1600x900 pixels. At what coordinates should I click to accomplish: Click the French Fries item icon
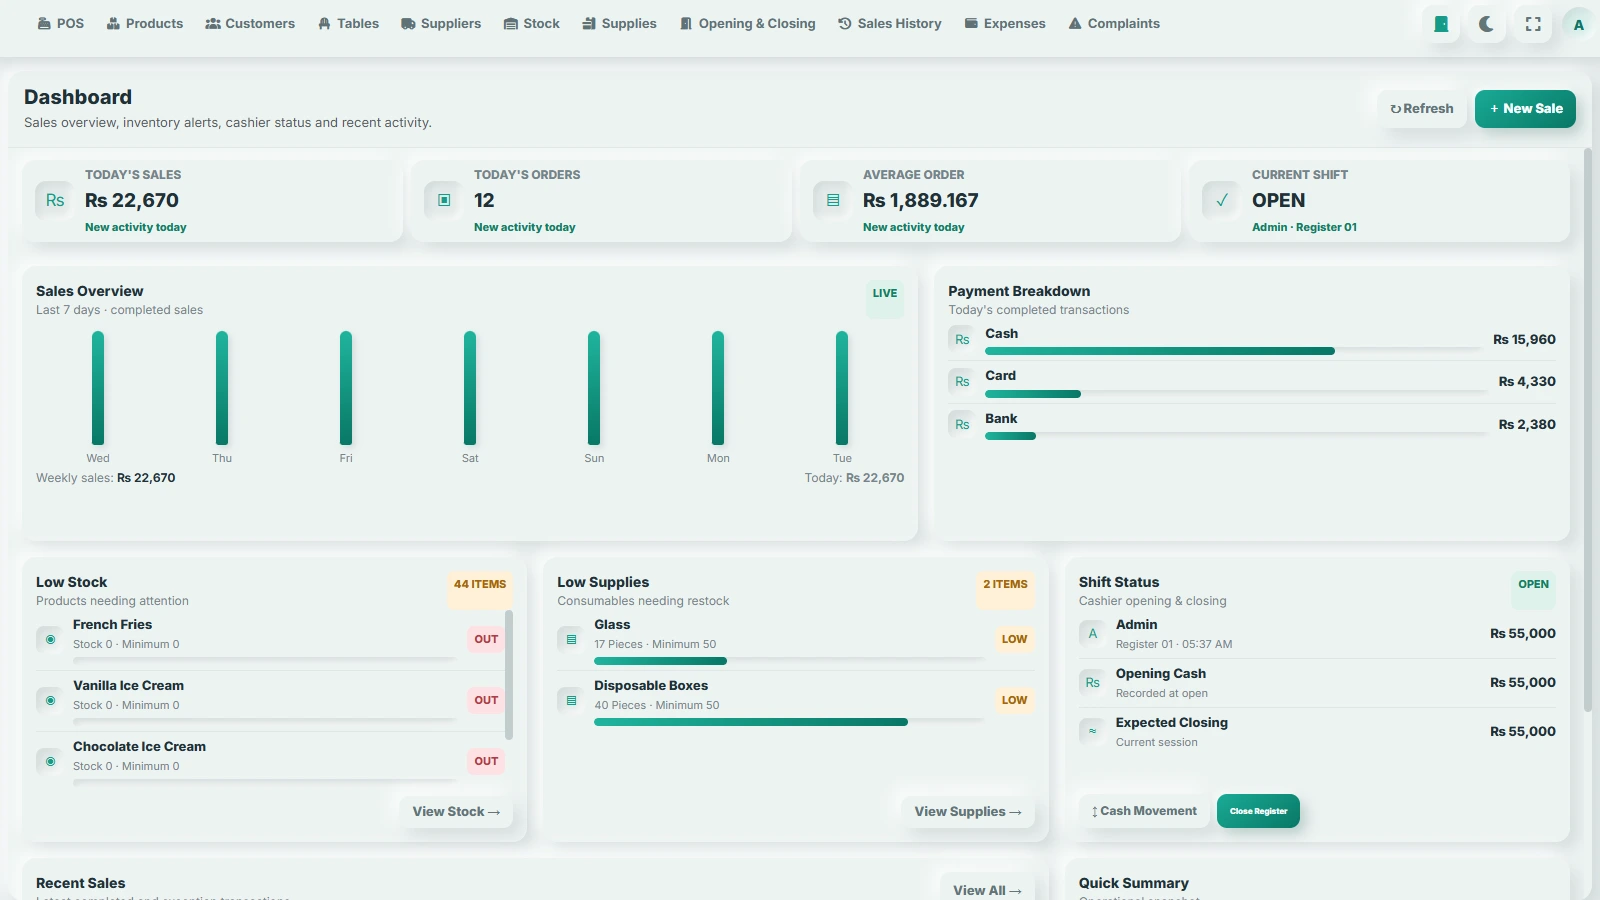tap(50, 639)
